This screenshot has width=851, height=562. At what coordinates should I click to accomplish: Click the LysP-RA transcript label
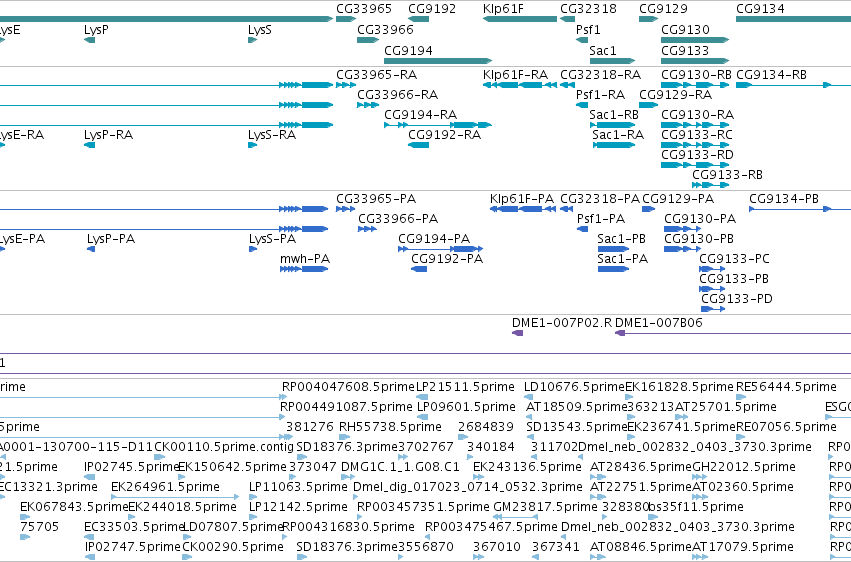tap(109, 135)
